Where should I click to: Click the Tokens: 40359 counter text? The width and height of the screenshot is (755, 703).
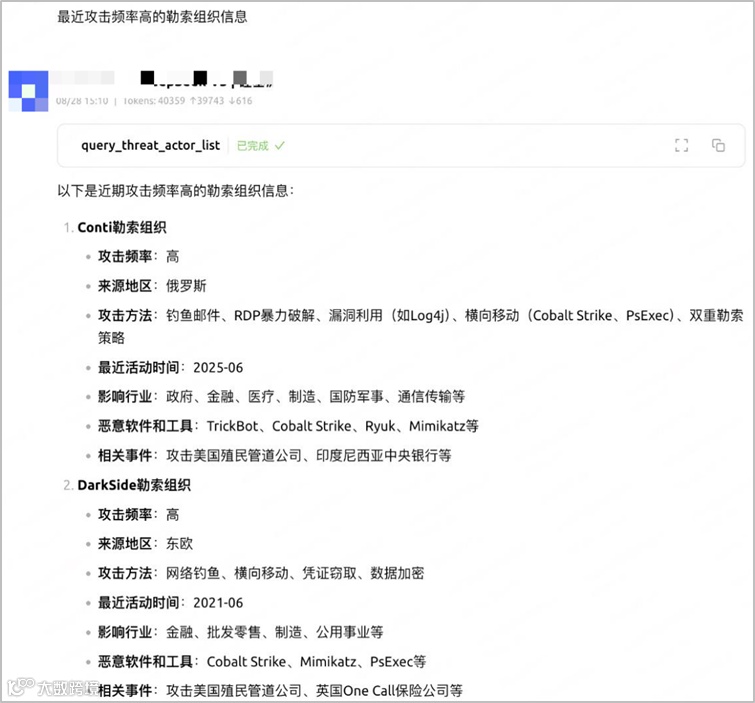point(154,101)
